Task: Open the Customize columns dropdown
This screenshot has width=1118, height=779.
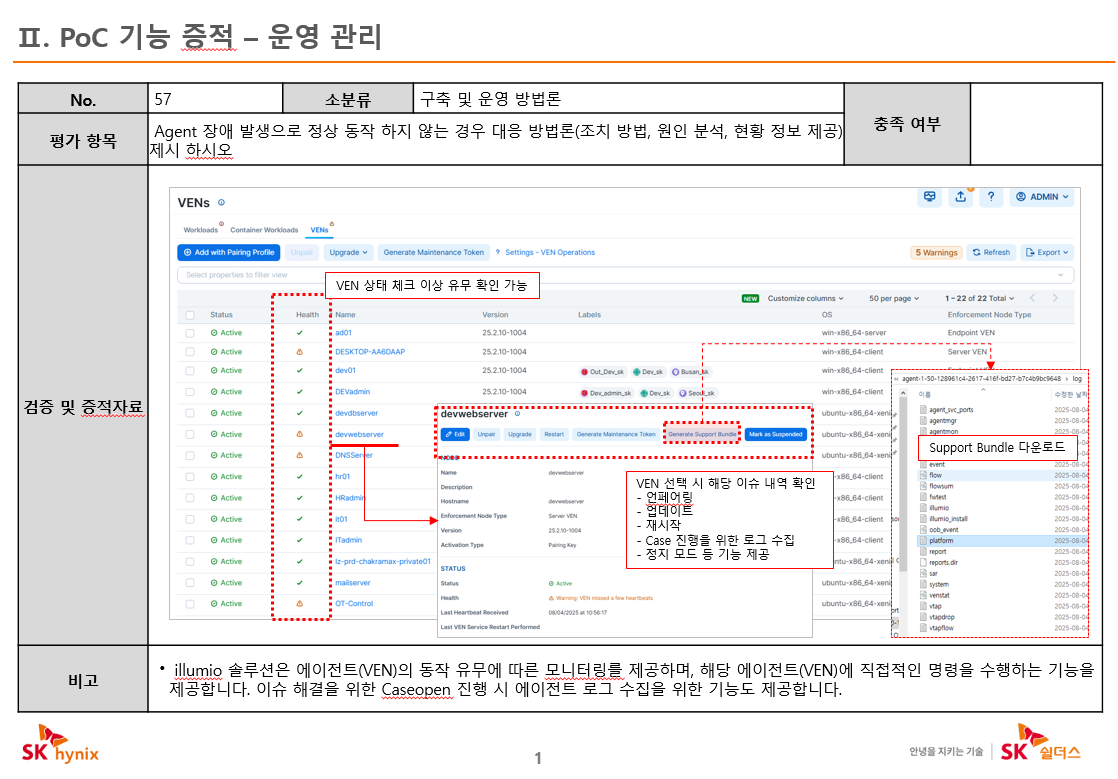Action: [x=805, y=299]
